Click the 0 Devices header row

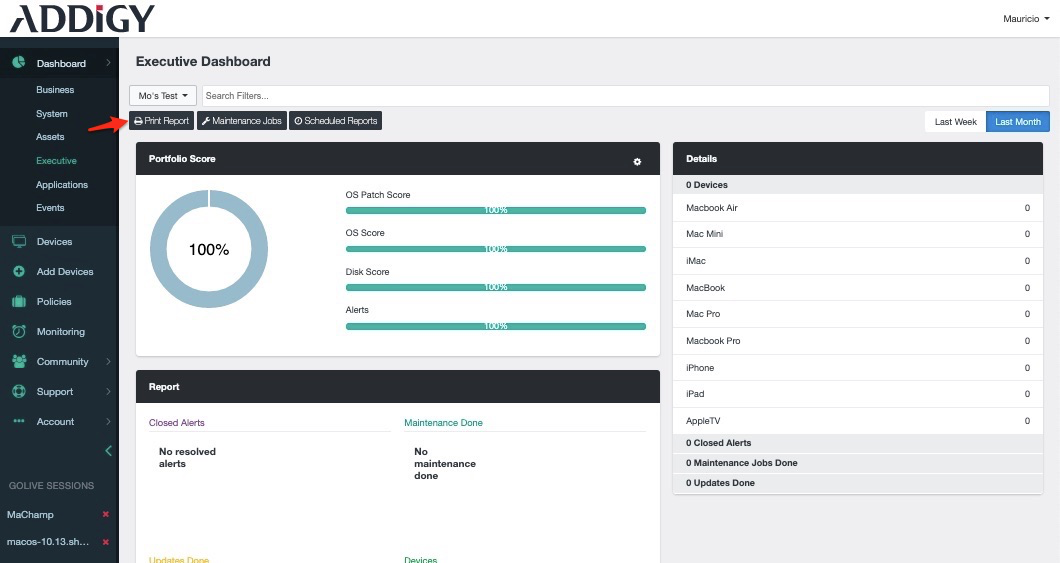[857, 185]
